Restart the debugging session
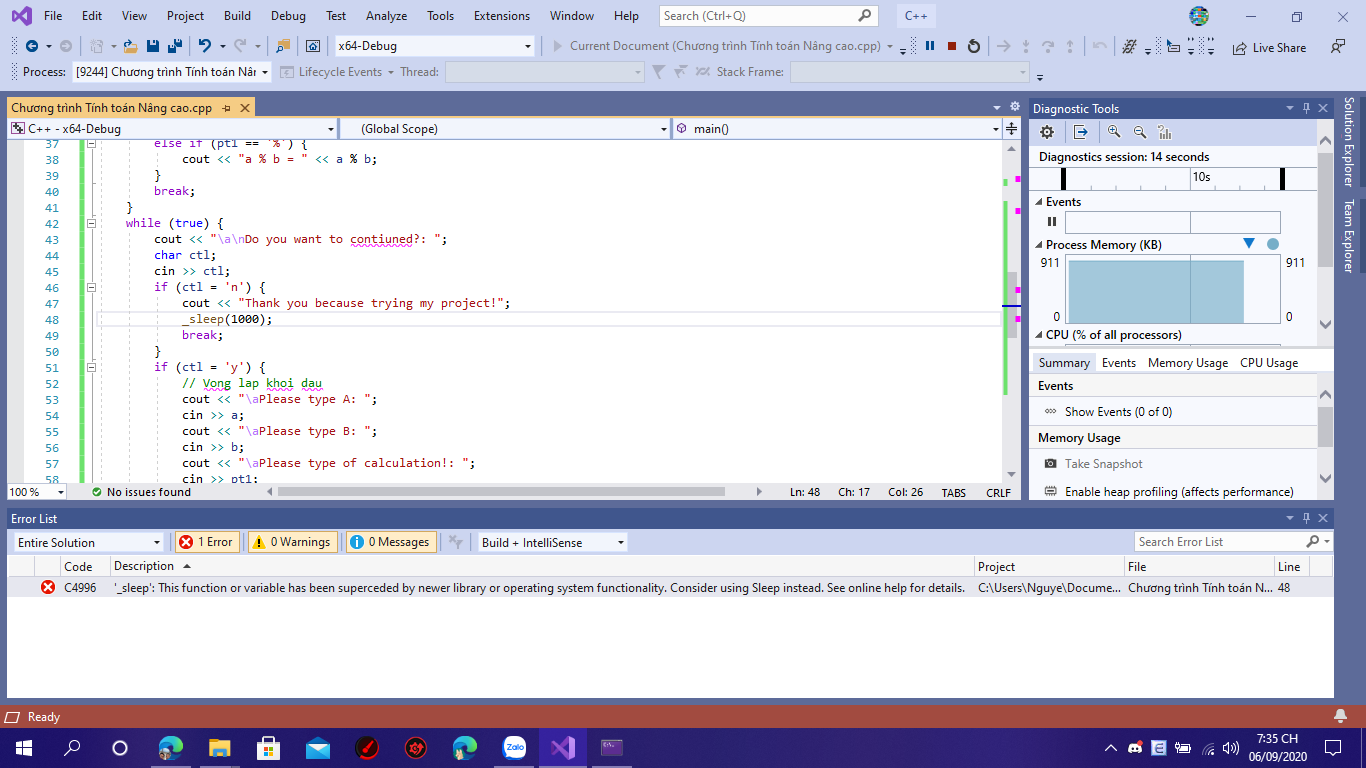Viewport: 1366px width, 768px height. [974, 46]
